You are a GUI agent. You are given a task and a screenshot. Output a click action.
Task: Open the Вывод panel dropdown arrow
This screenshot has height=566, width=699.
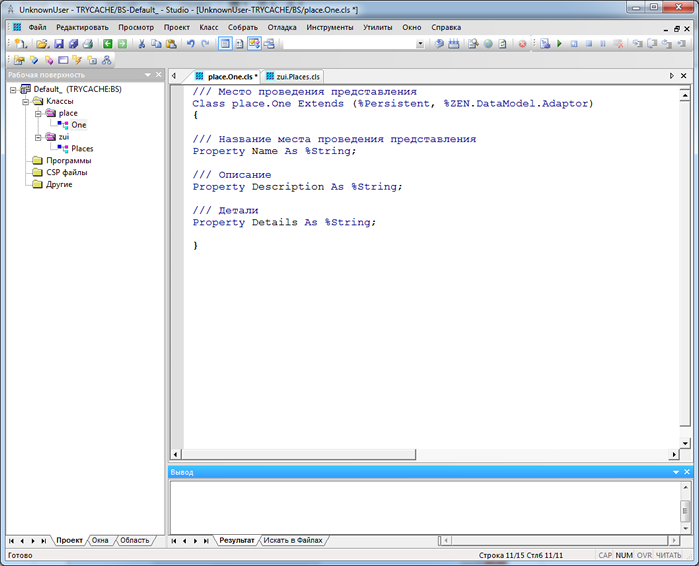(x=676, y=472)
